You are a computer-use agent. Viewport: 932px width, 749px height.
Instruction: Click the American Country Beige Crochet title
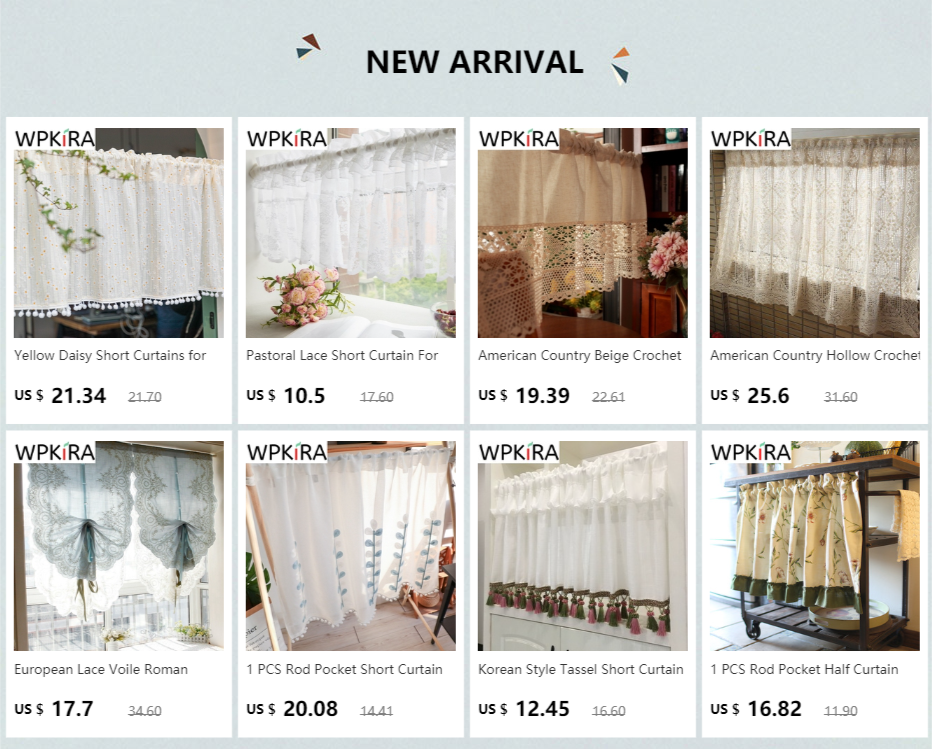(x=580, y=355)
